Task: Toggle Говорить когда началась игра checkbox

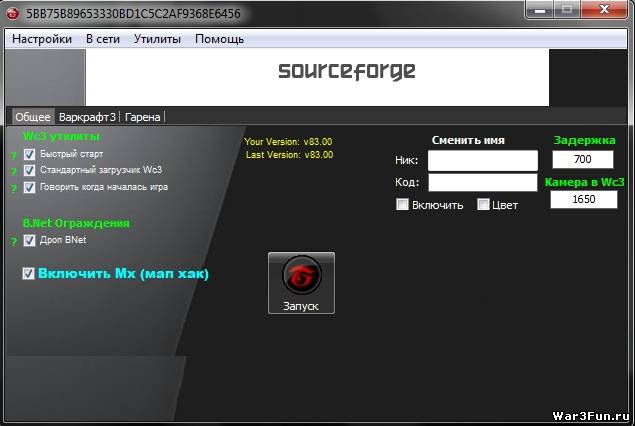Action: click(x=29, y=187)
